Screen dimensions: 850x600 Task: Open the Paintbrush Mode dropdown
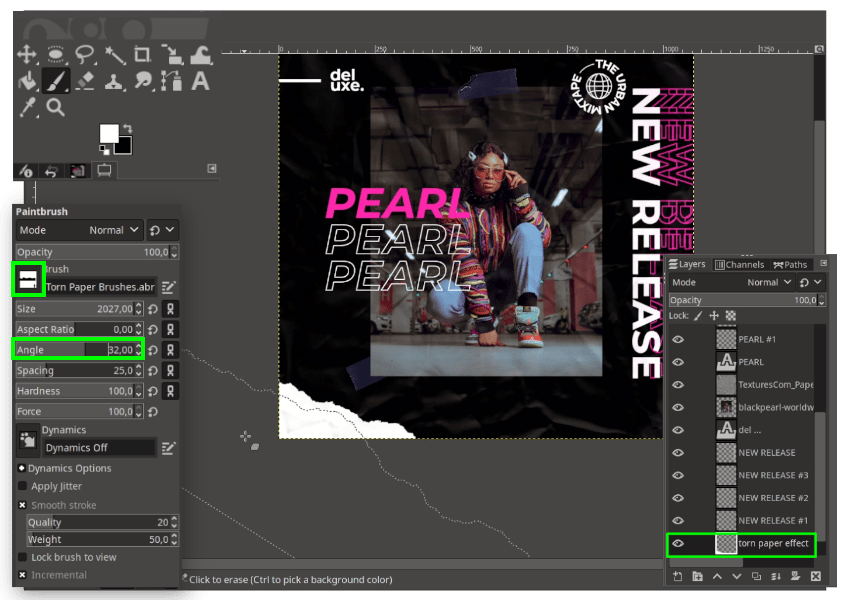79,230
